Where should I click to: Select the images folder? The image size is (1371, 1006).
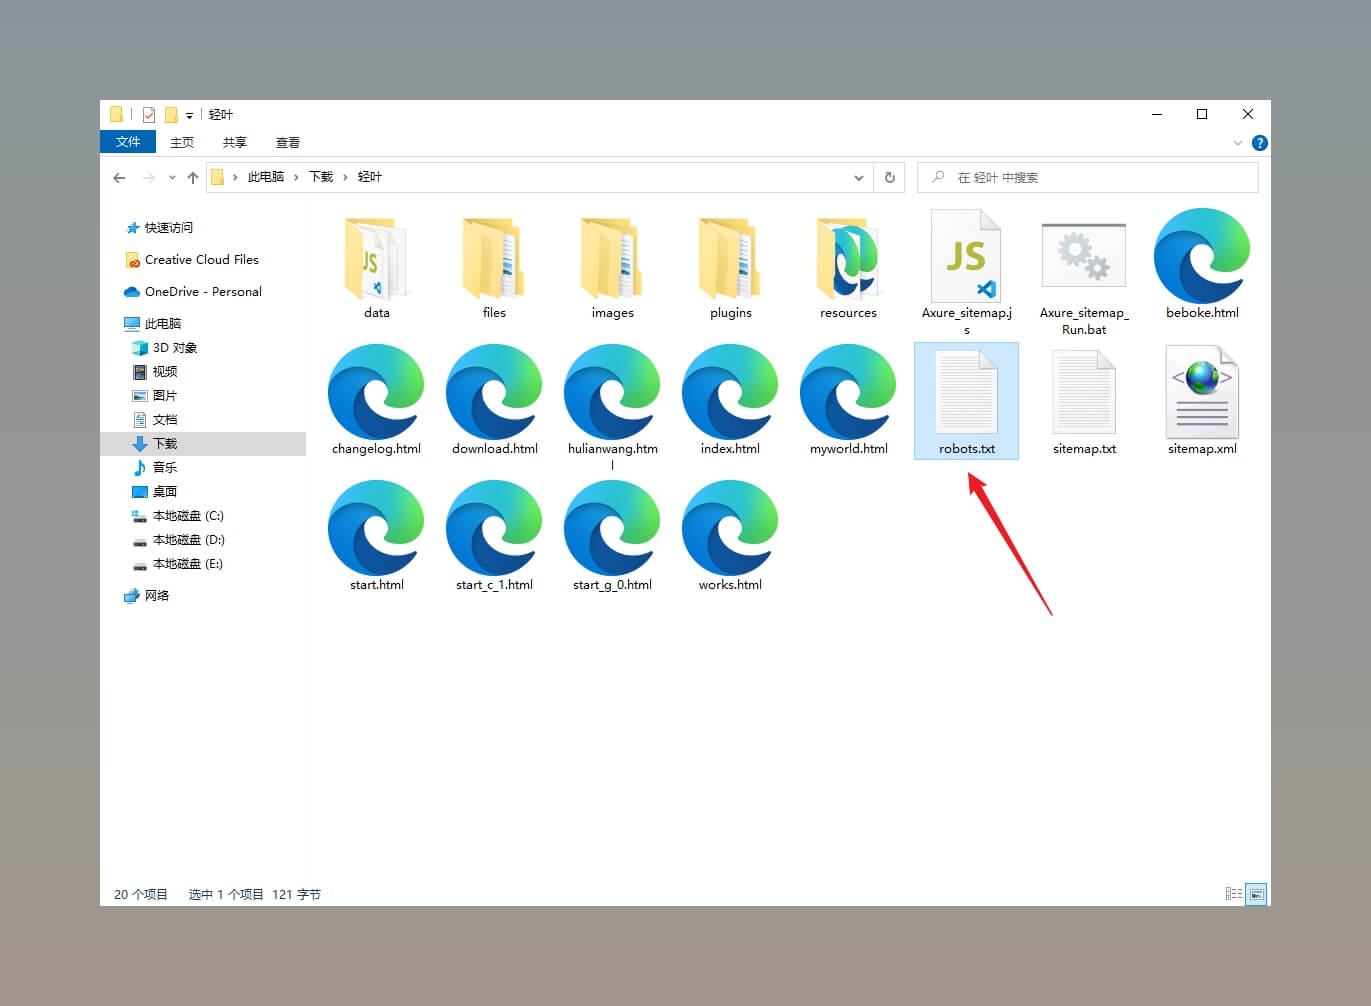(x=612, y=266)
